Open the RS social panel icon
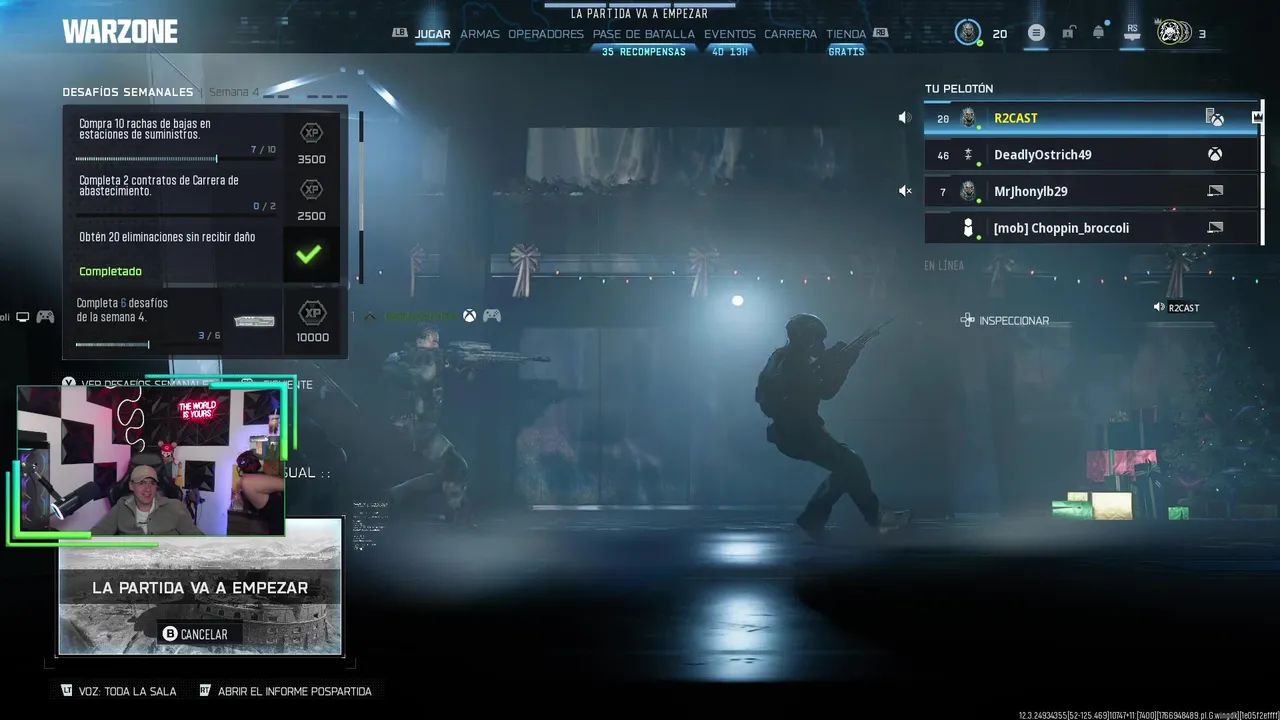 [1132, 33]
